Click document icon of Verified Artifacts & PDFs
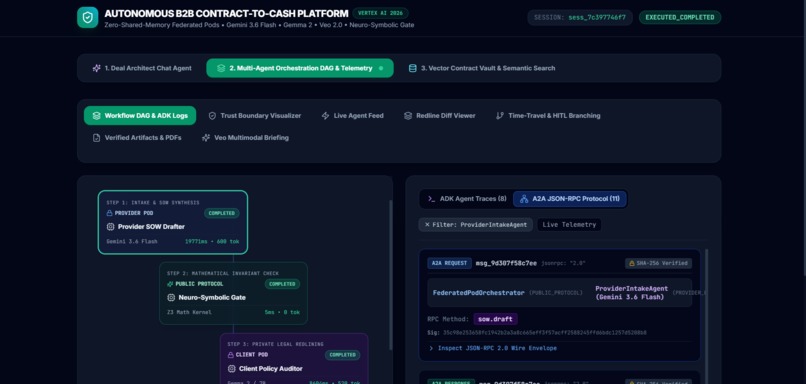Screen dimensions: 806x384 [x=96, y=138]
